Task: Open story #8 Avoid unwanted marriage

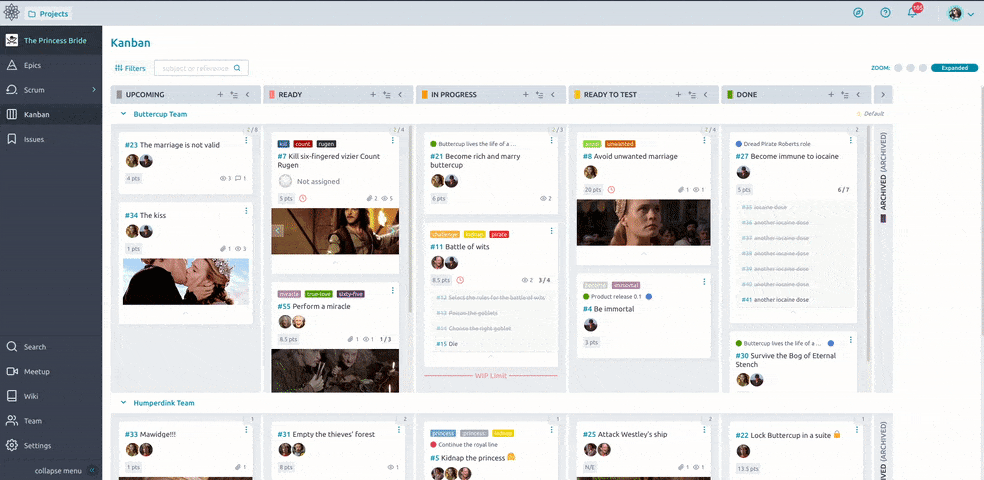Action: pos(630,156)
